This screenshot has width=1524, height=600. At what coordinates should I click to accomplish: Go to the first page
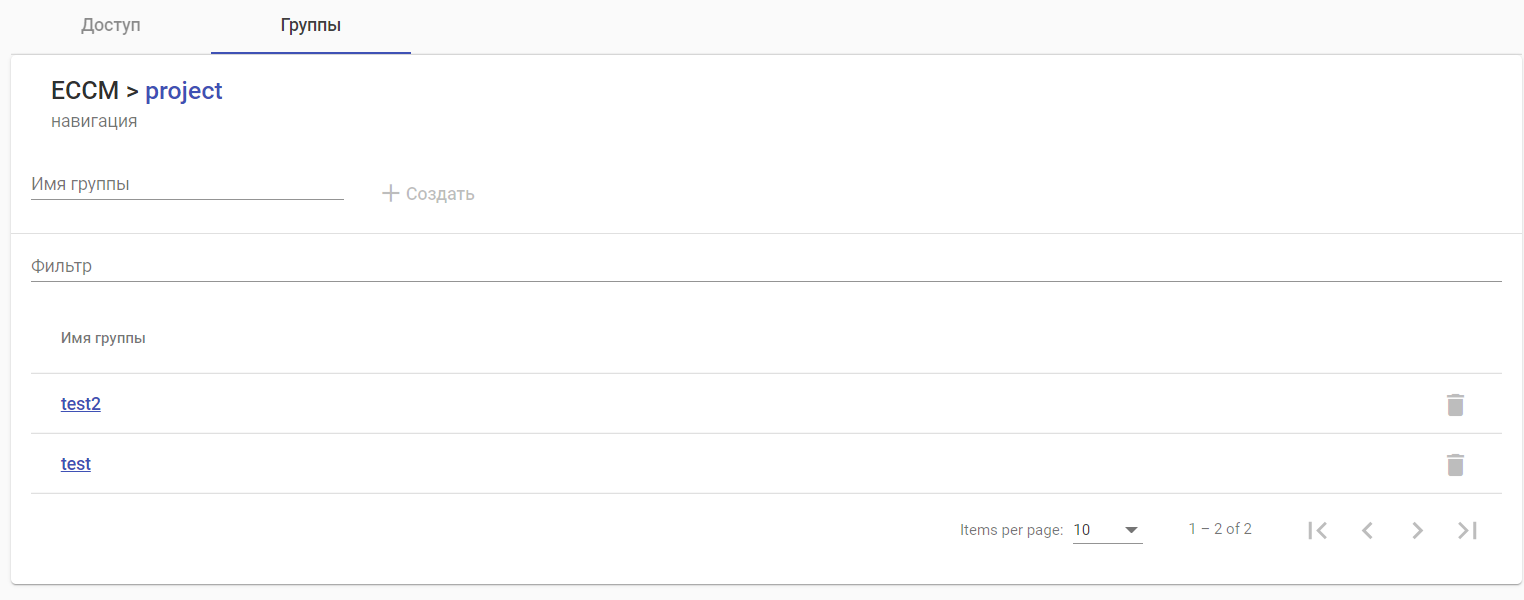pos(1317,530)
